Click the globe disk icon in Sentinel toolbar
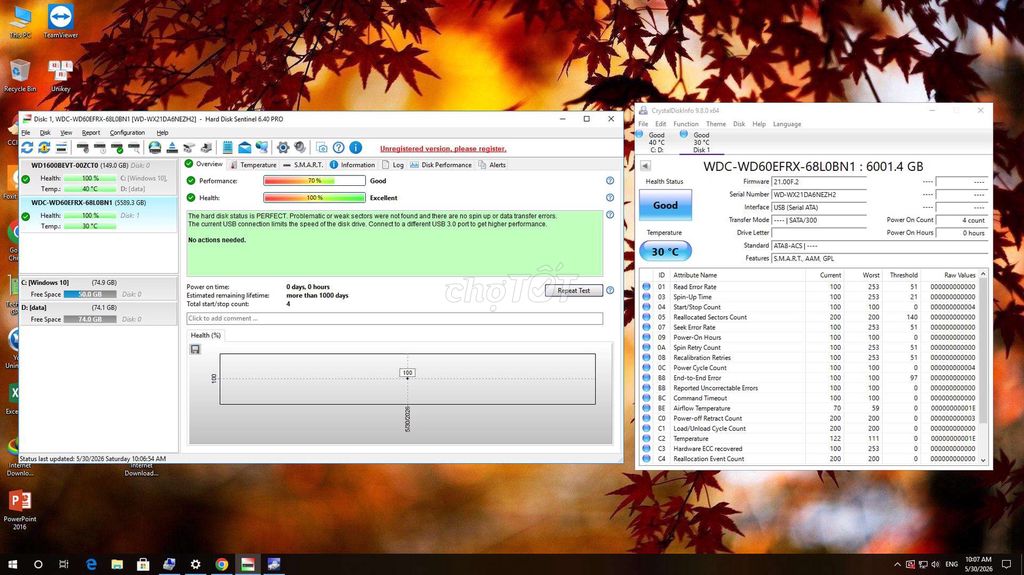The image size is (1024, 575). (x=155, y=148)
